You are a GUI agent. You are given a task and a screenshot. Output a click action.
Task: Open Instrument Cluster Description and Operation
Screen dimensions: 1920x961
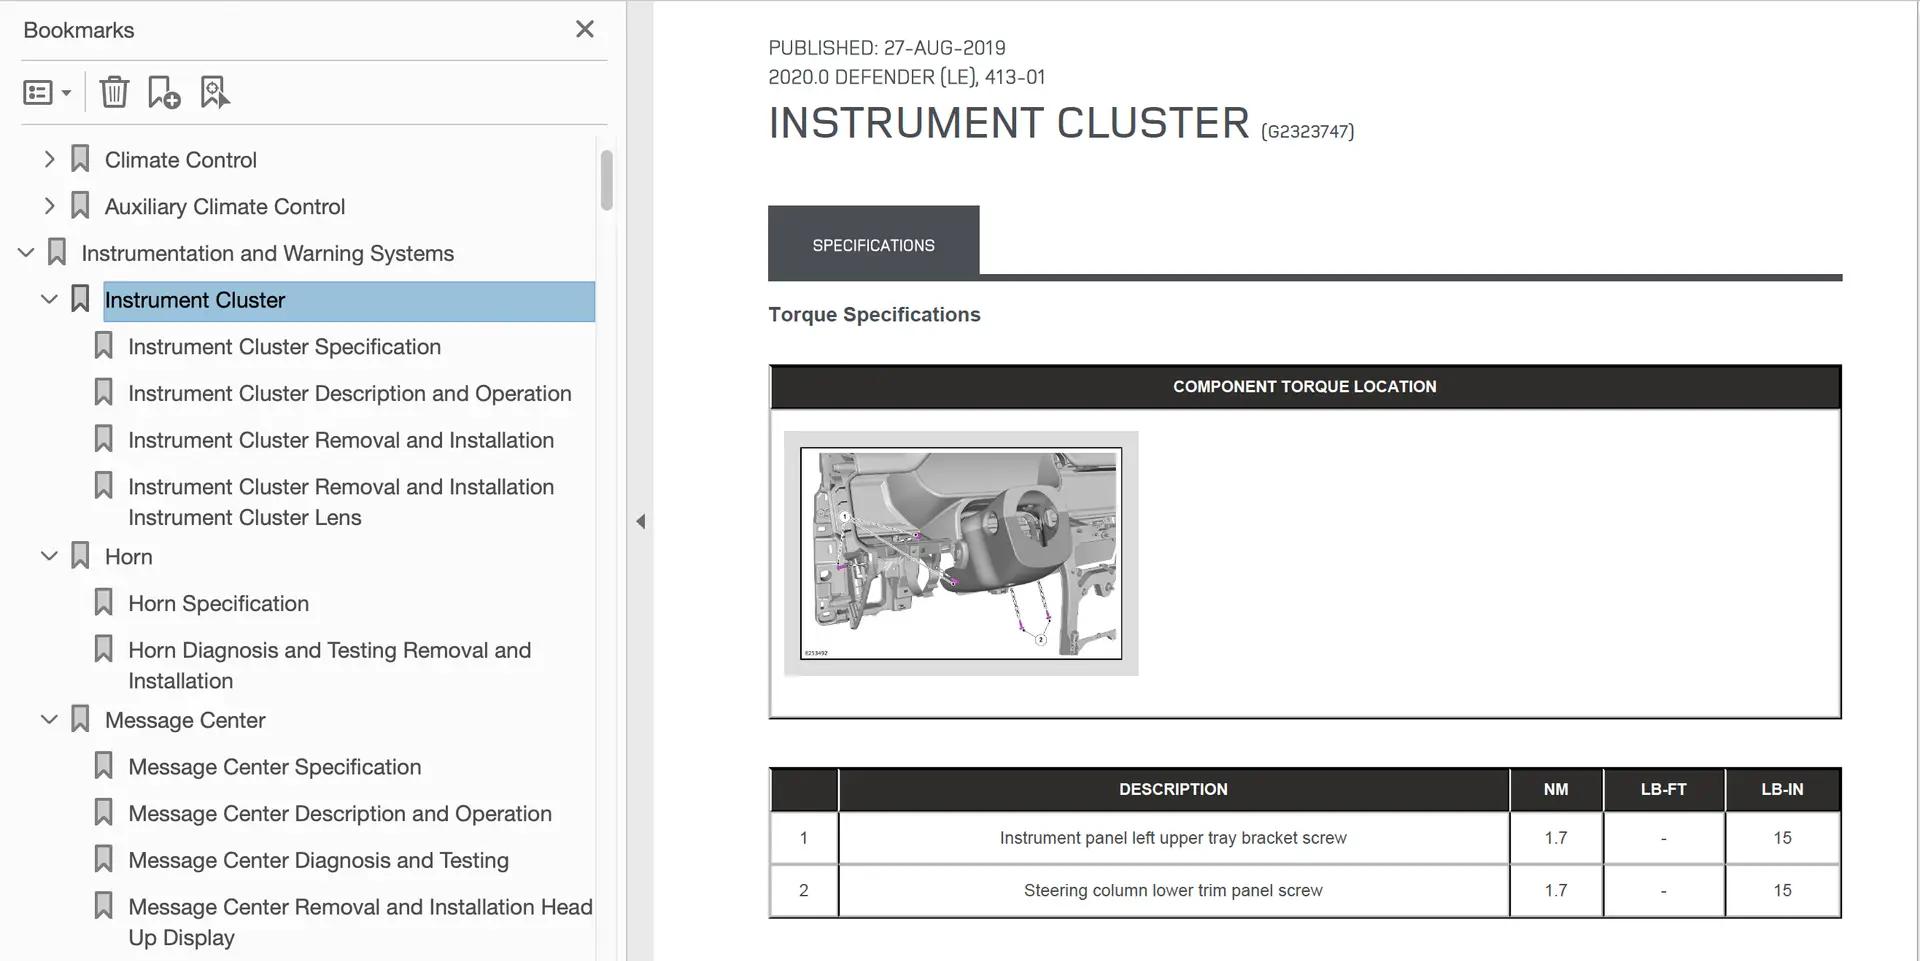tap(349, 394)
